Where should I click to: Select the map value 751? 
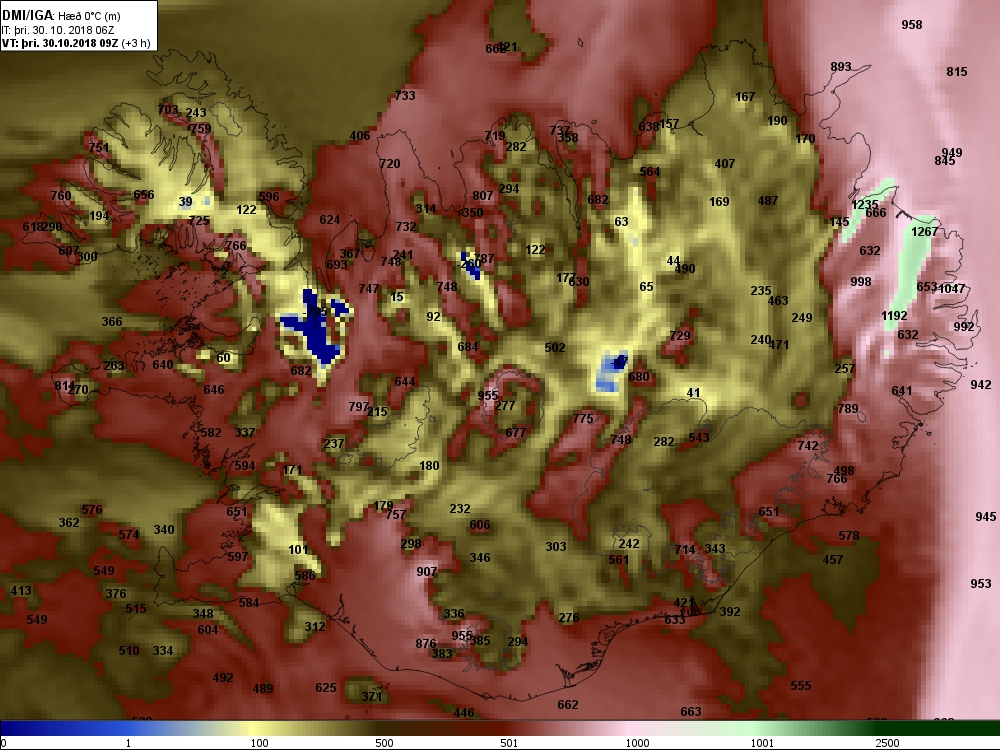click(x=98, y=147)
